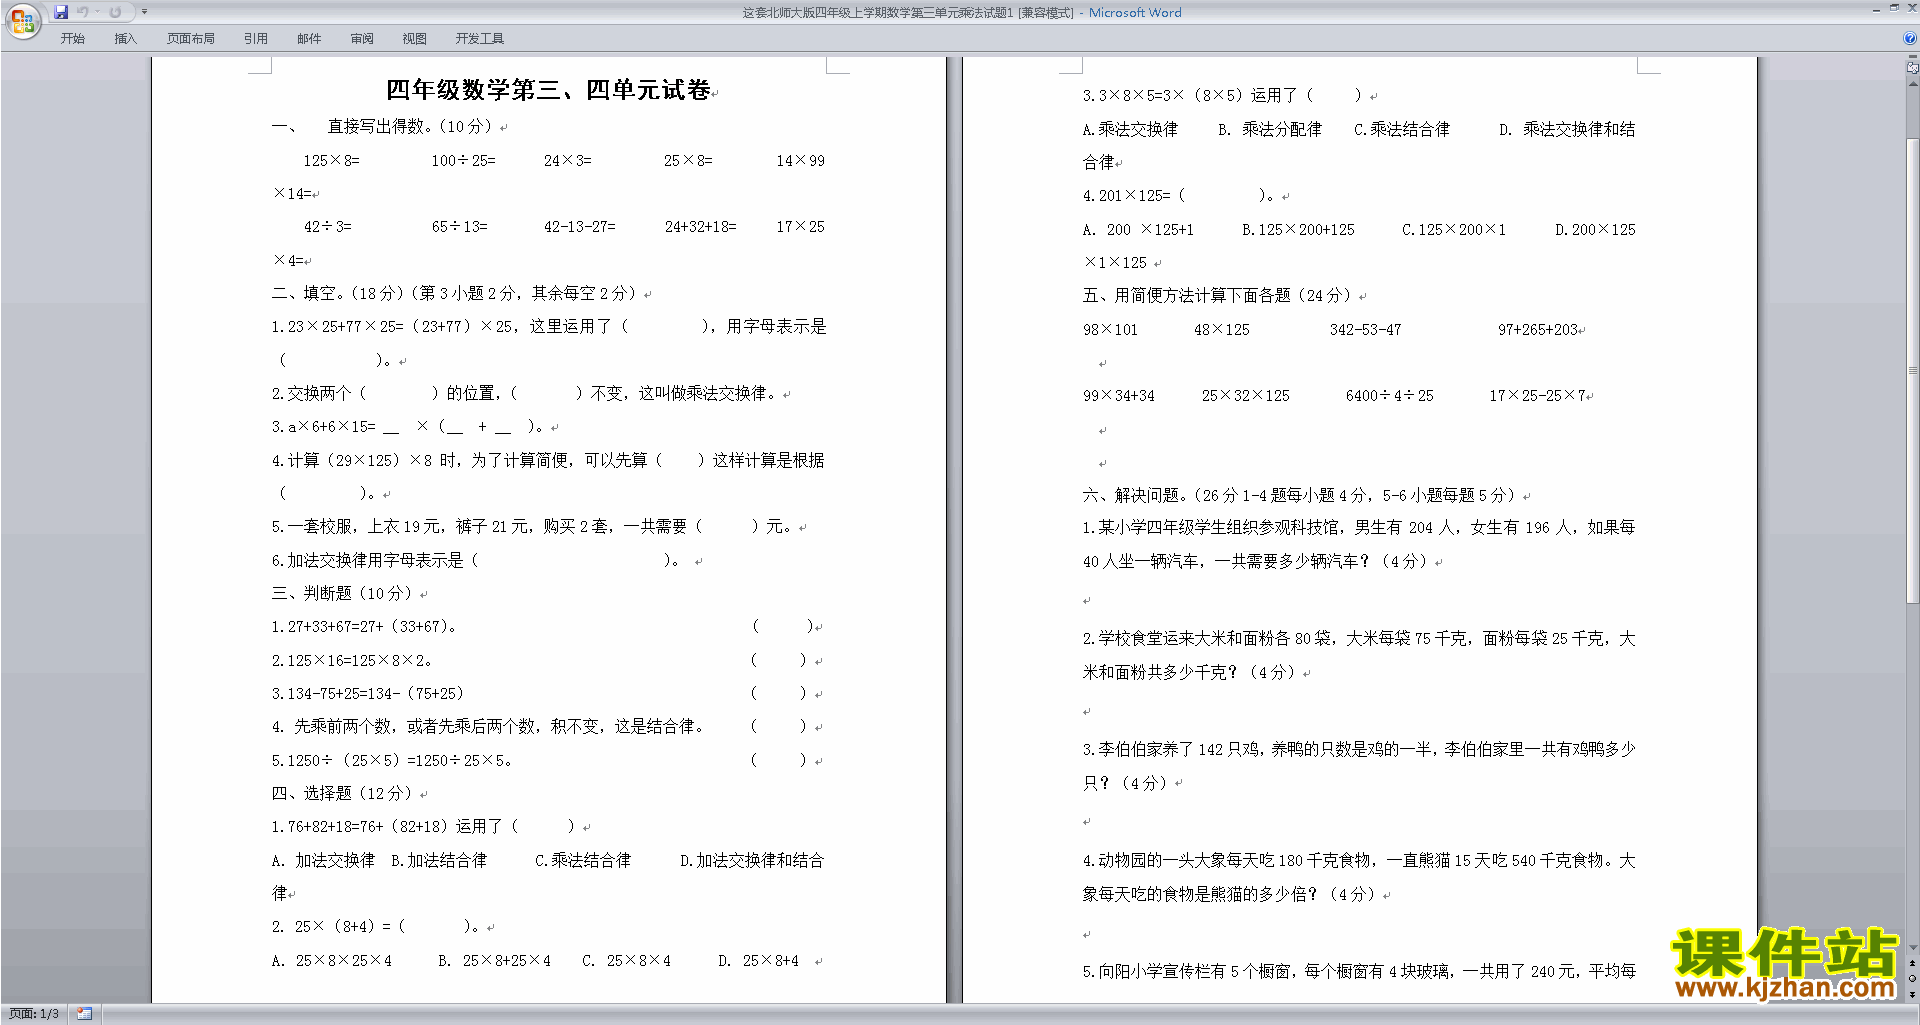The height and width of the screenshot is (1025, 1920).
Task: Click option C.125×200×1
Action: pyautogui.click(x=1454, y=229)
